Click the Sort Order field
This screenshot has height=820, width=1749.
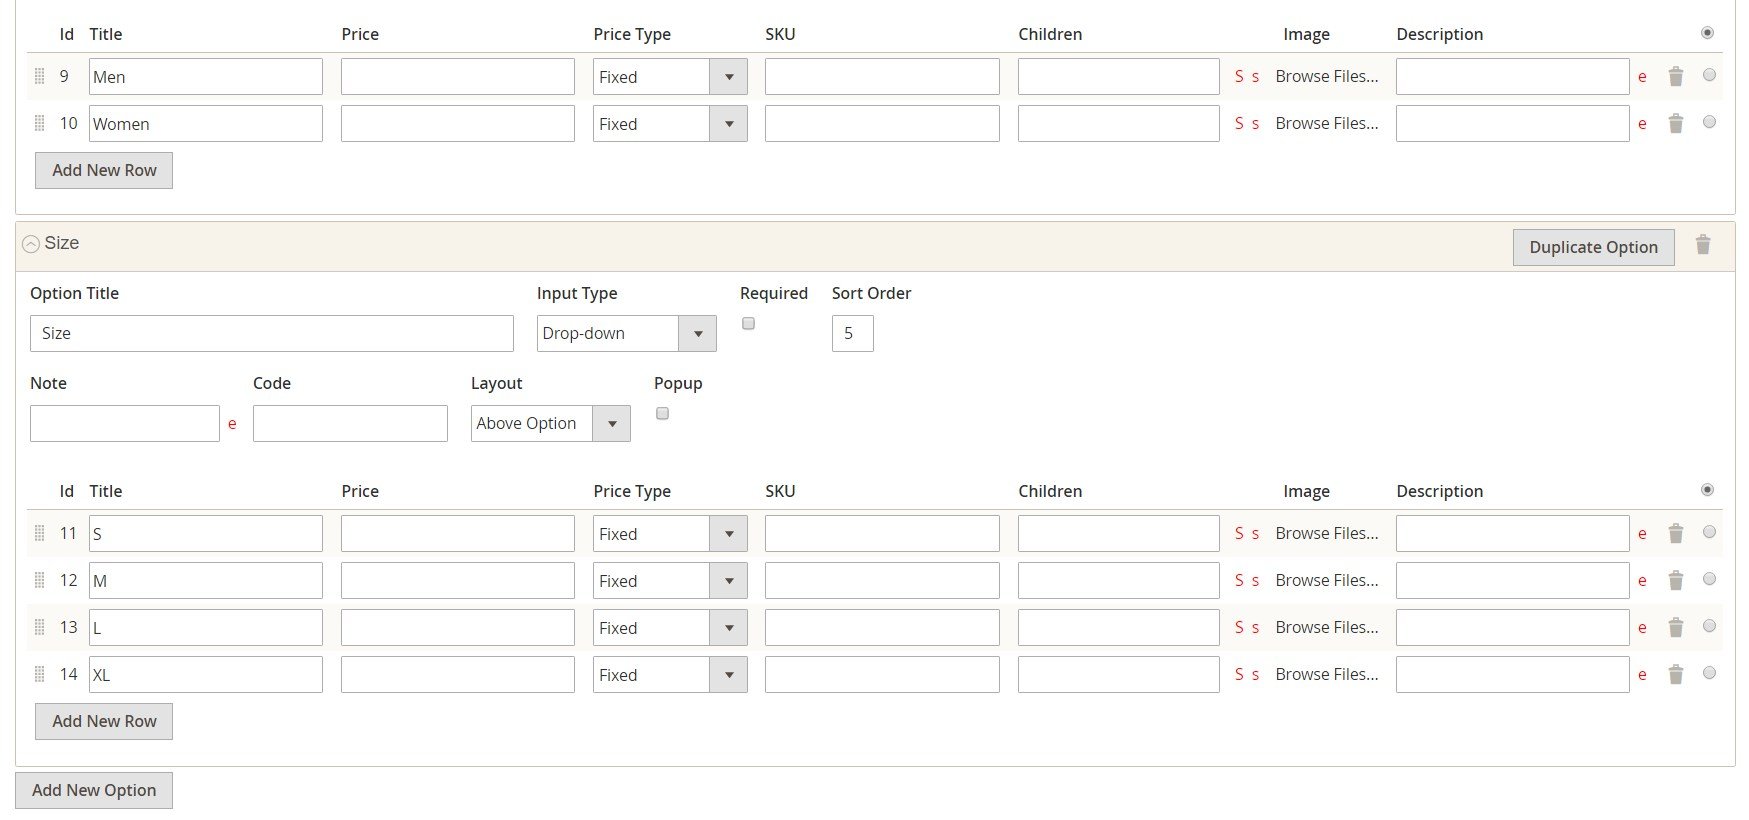tap(852, 333)
